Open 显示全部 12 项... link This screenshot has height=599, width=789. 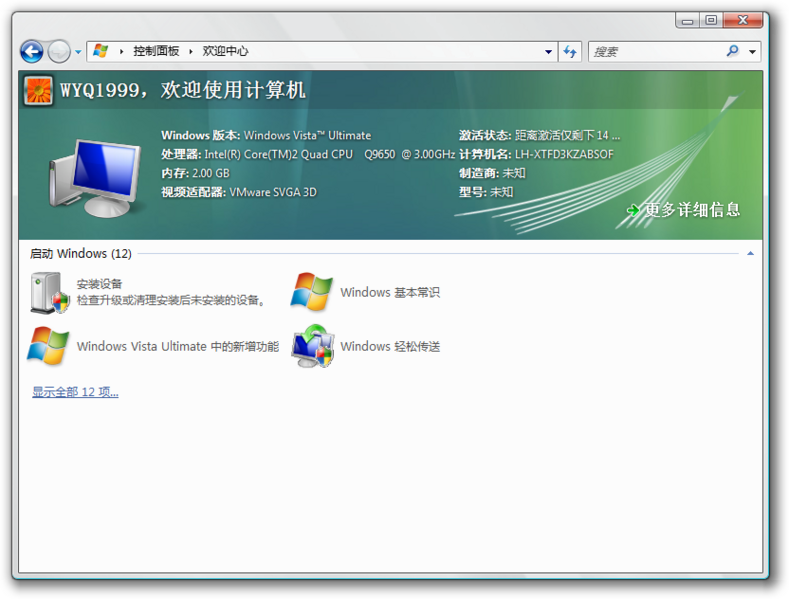tap(75, 392)
